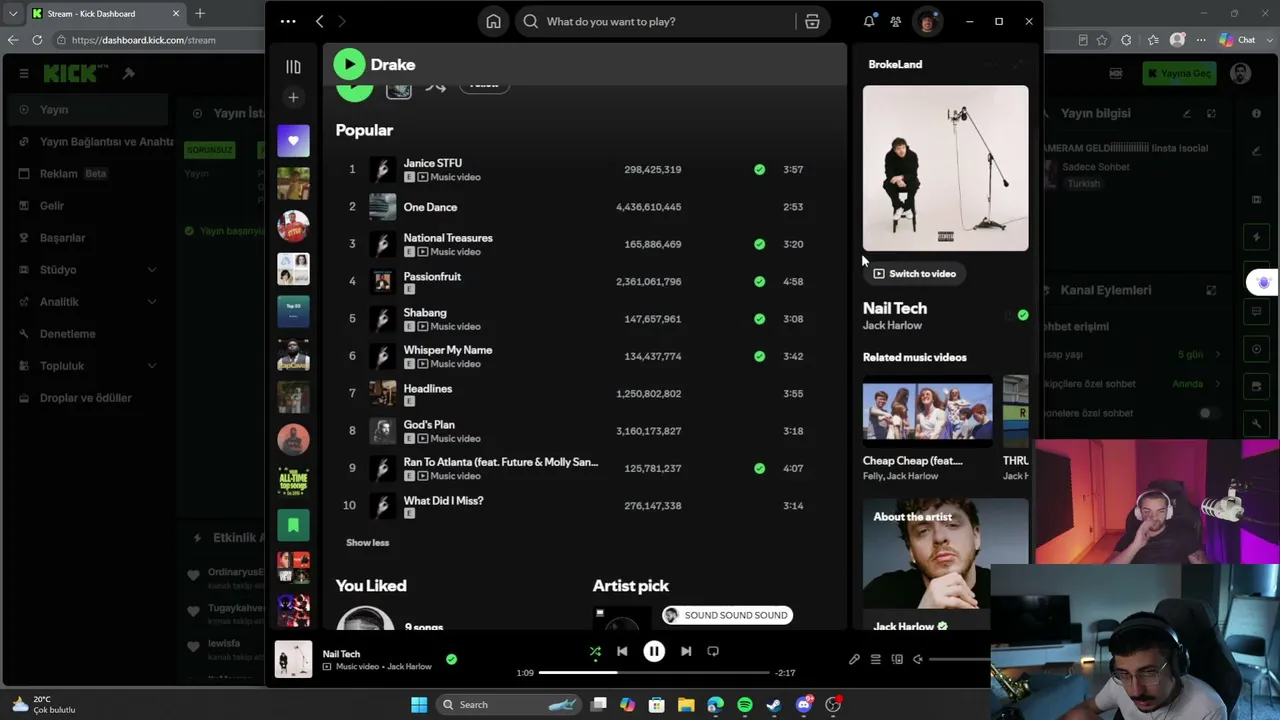Toggle repeat in Spotify player bar
1280x720 pixels.
(x=713, y=651)
